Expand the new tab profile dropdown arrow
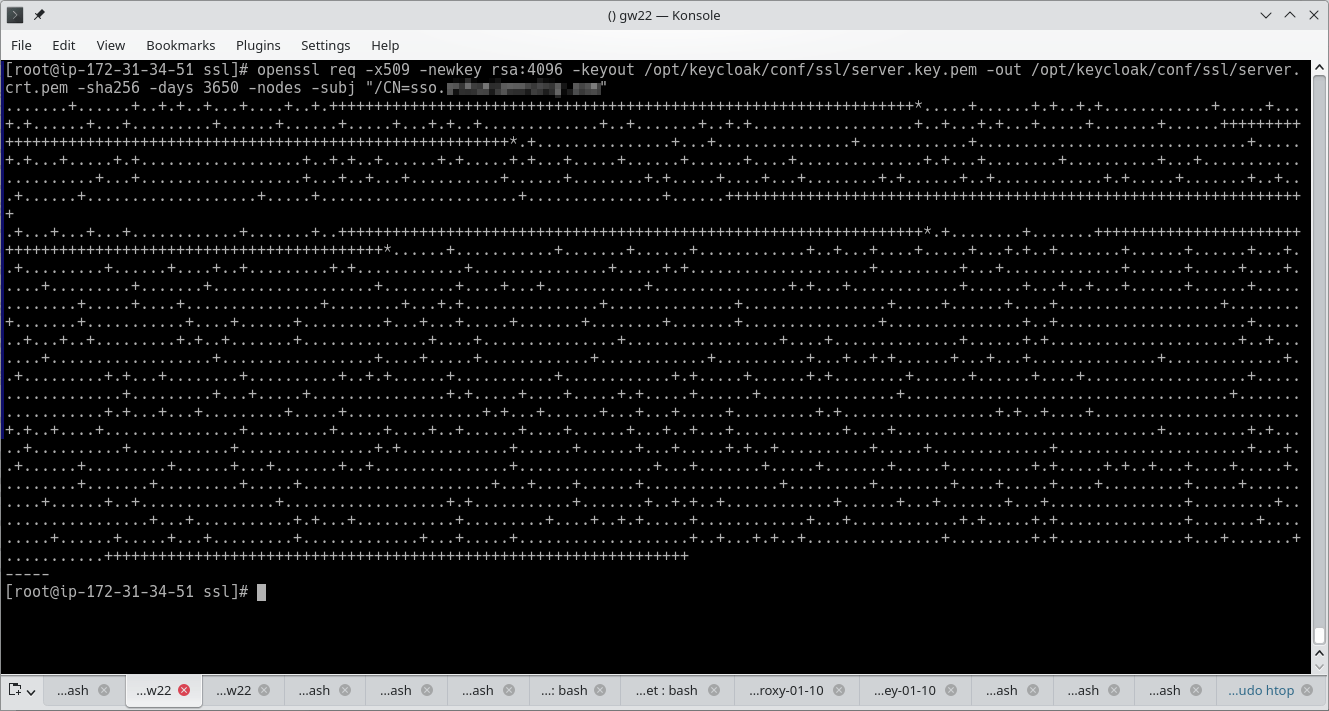 (x=32, y=691)
